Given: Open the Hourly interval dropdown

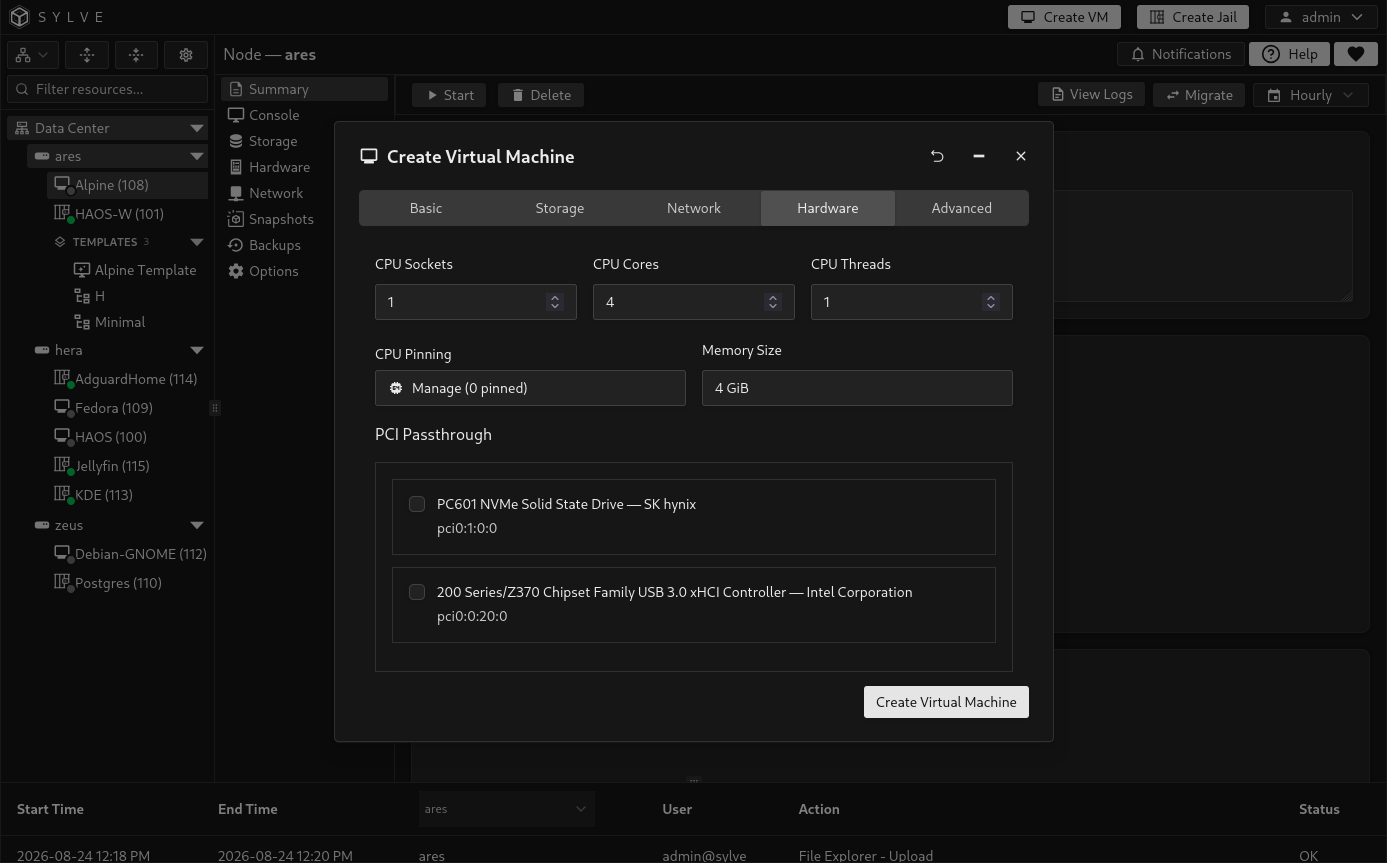Looking at the screenshot, I should click(1310, 95).
